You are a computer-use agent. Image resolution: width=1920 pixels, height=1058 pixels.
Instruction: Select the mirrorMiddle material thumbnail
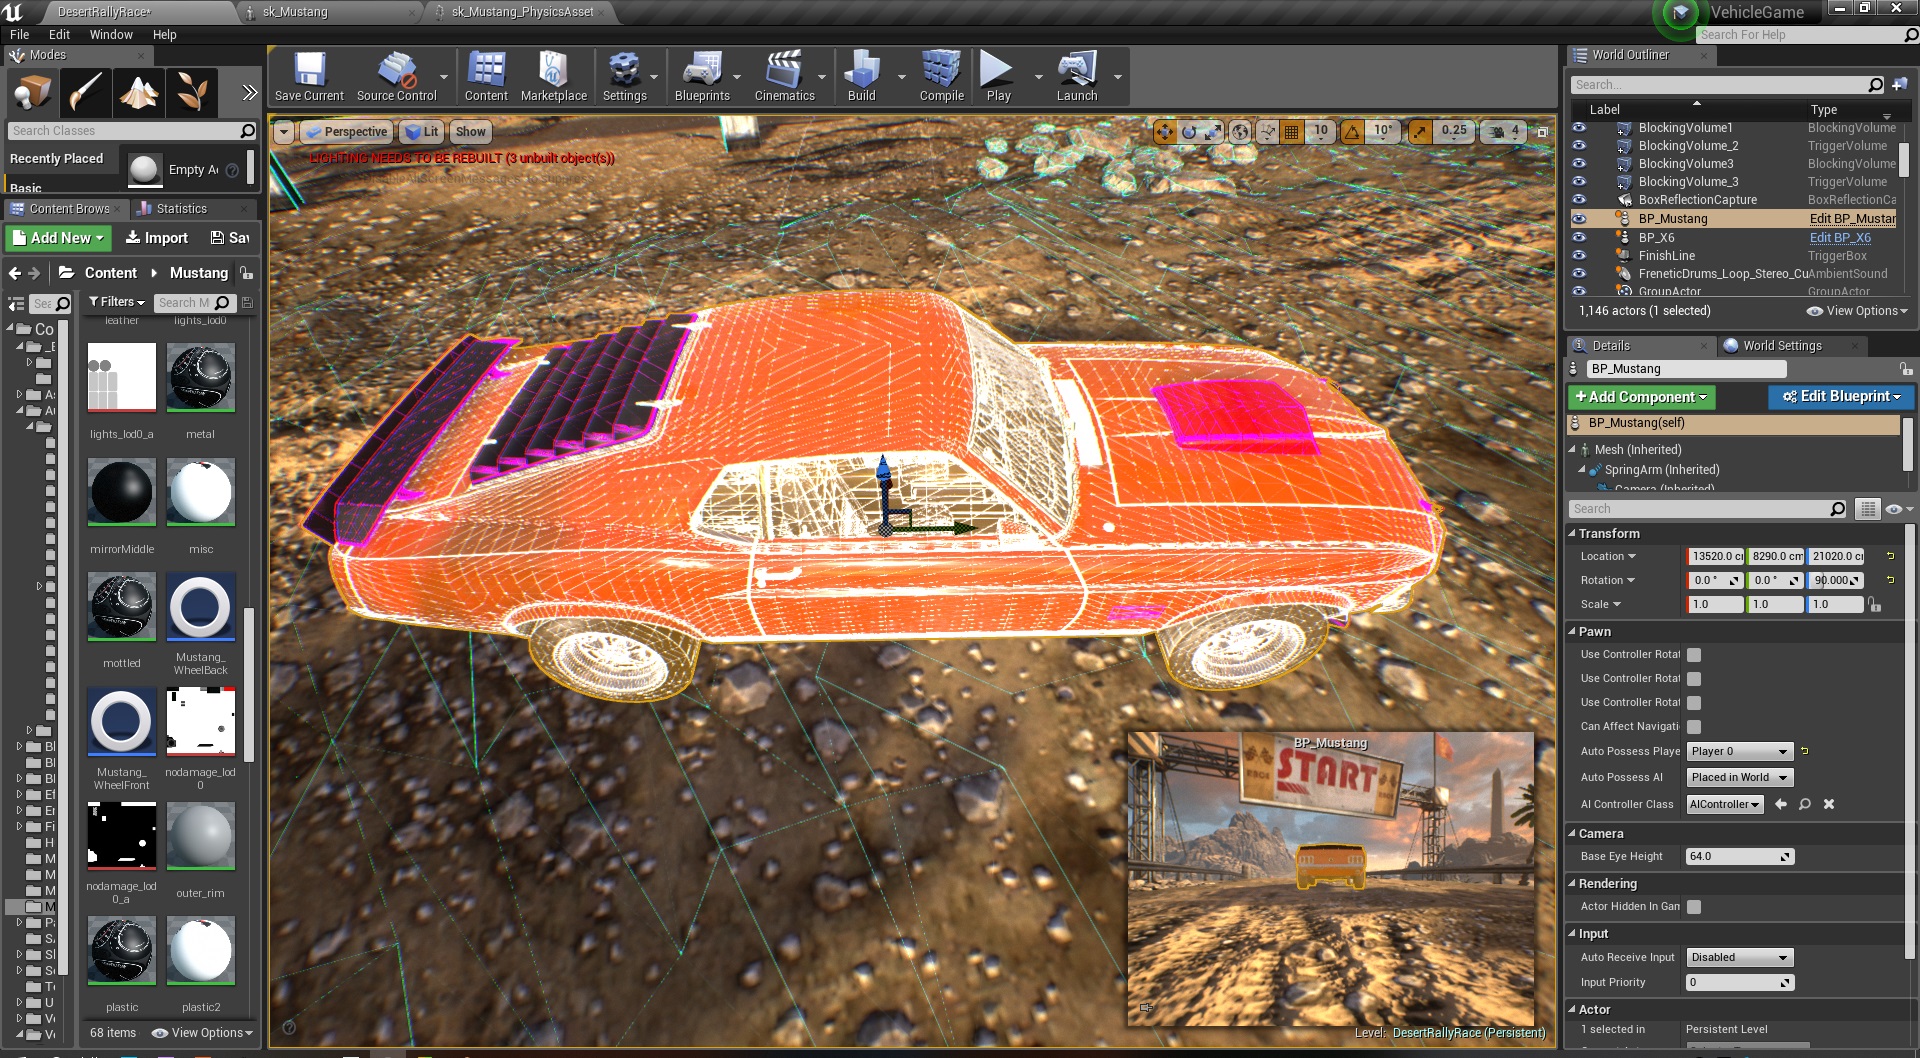pos(122,492)
